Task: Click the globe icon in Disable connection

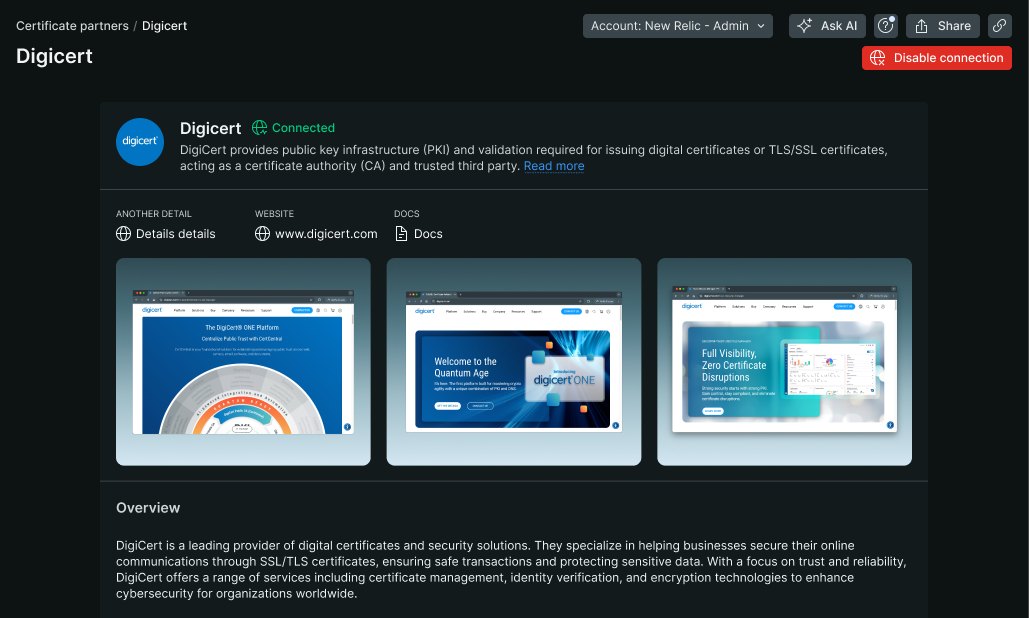Action: (877, 58)
